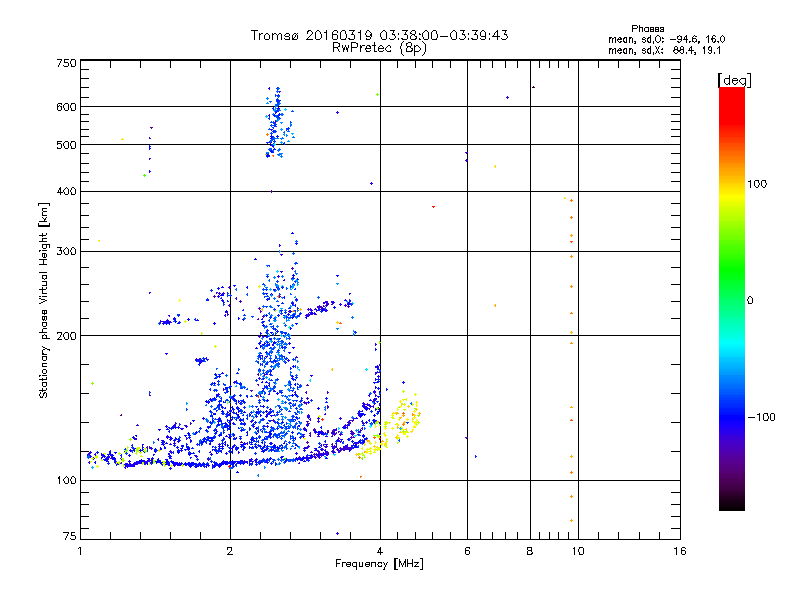This screenshot has width=800, height=600.
Task: Click 'mean, sd,O: -94.6, 16.0' statistics line
Action: 666,39
